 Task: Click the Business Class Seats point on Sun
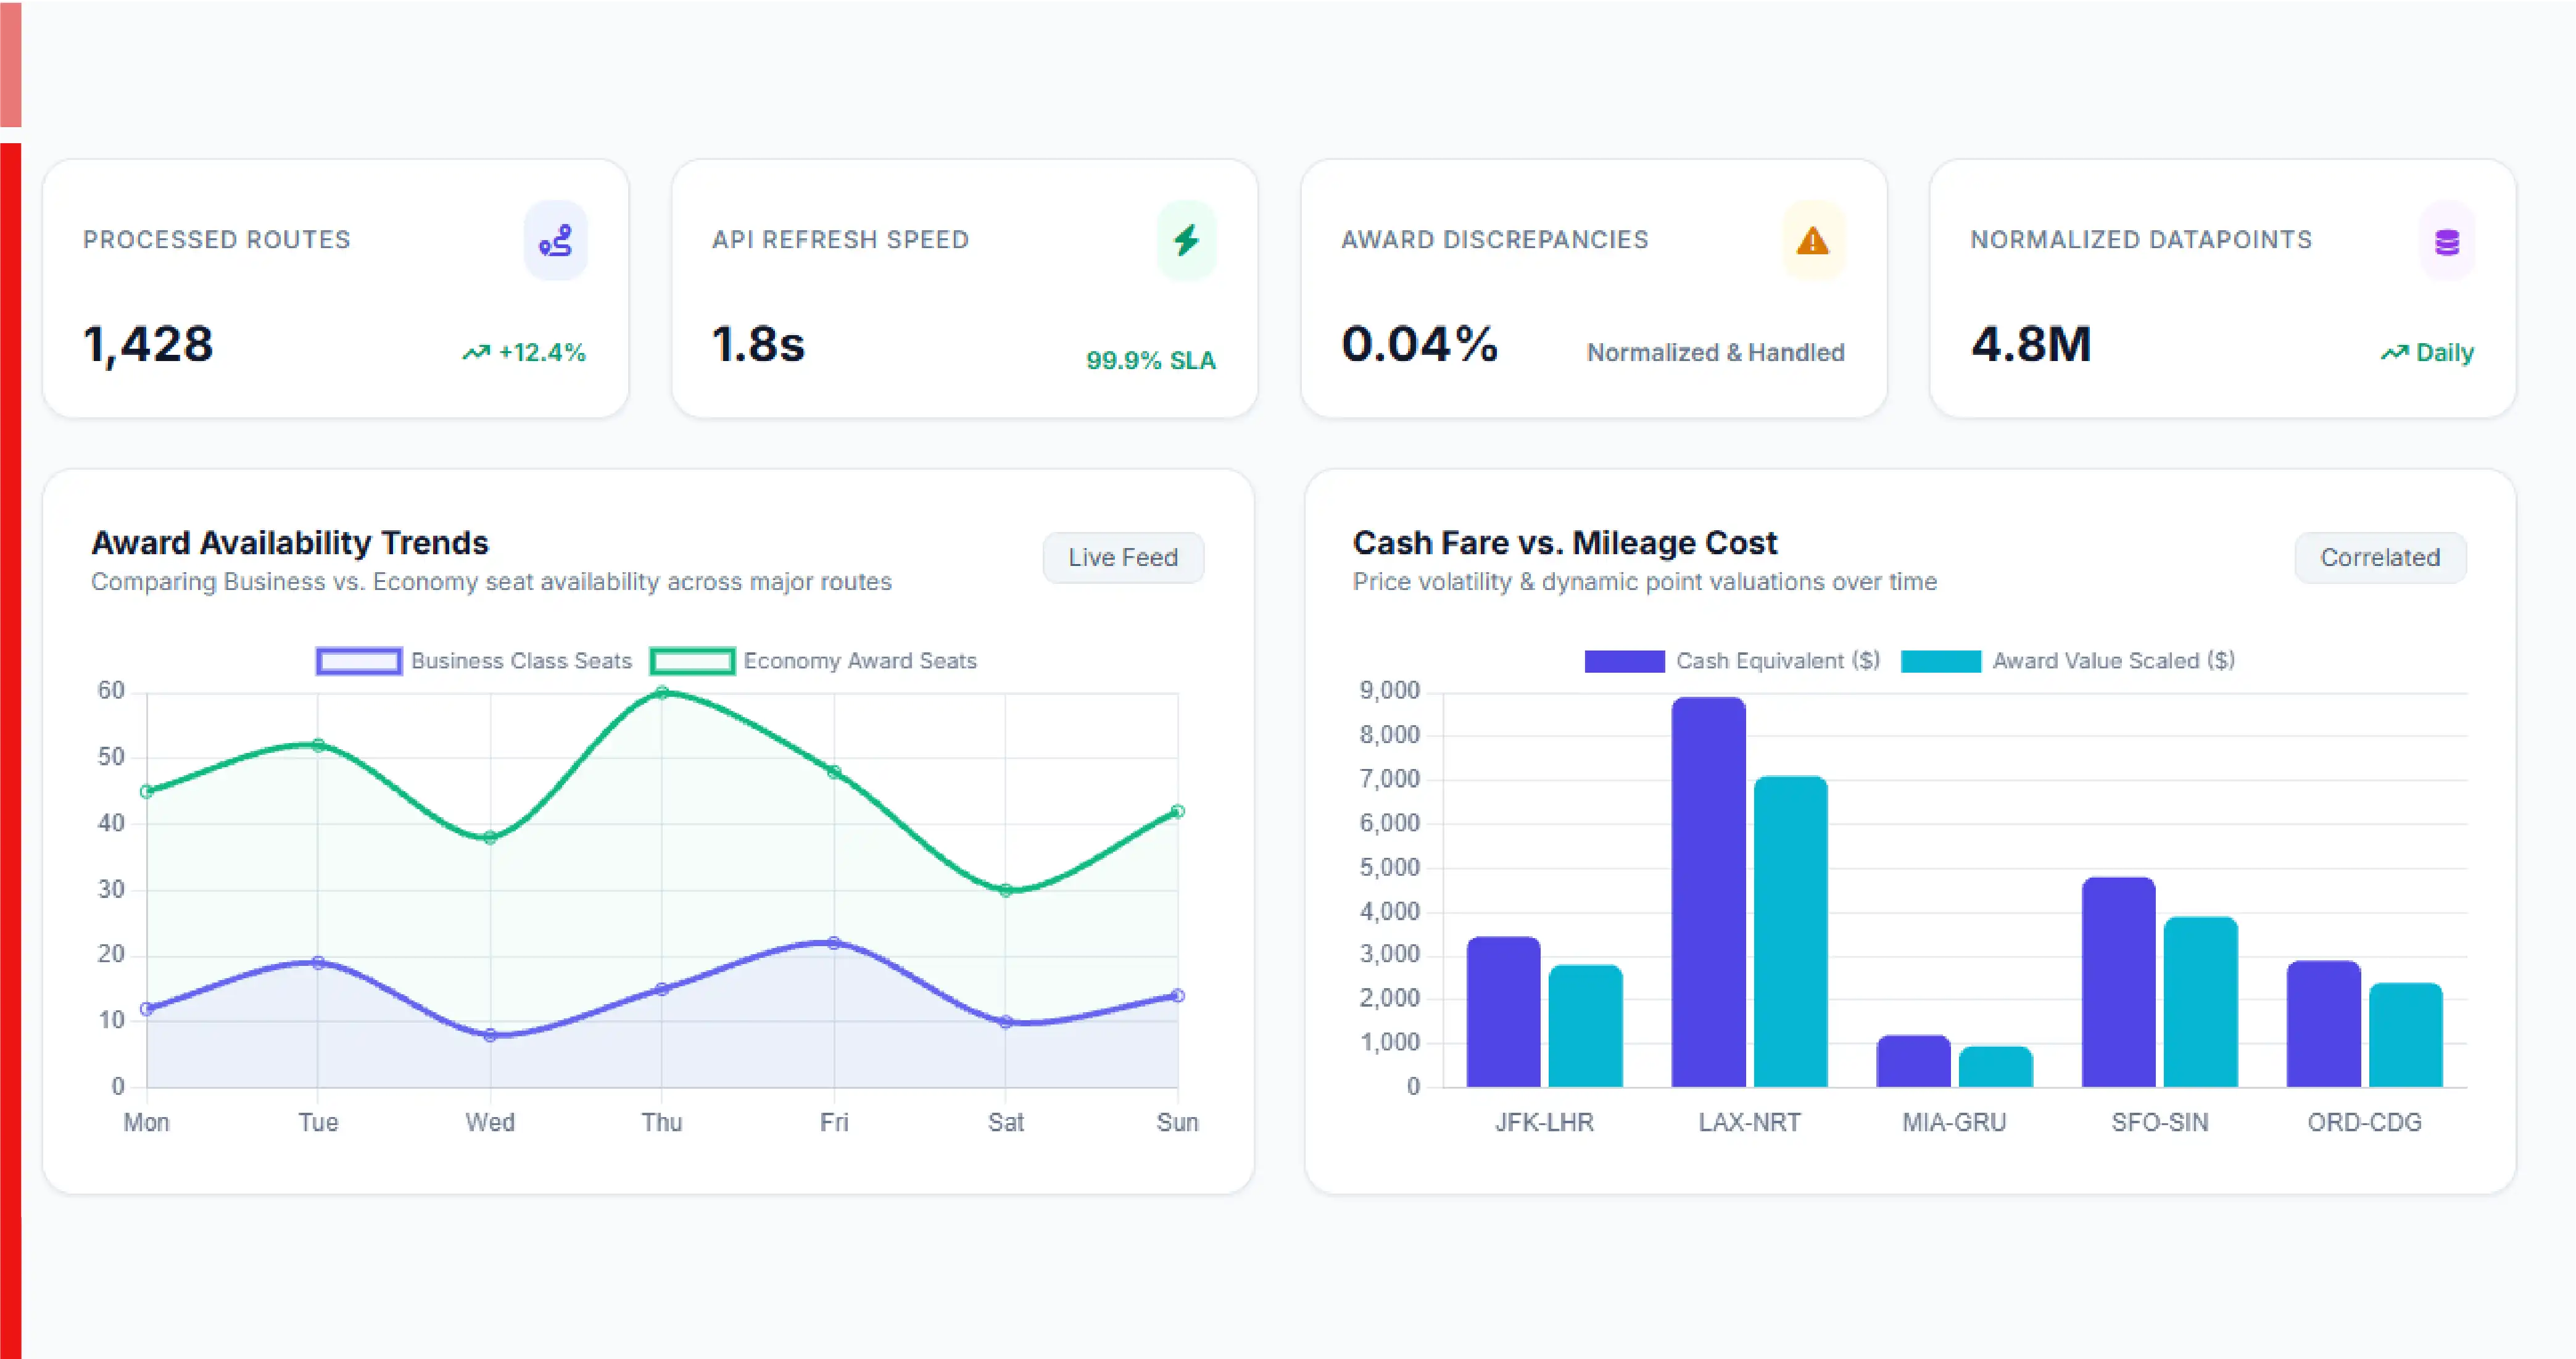point(1178,996)
